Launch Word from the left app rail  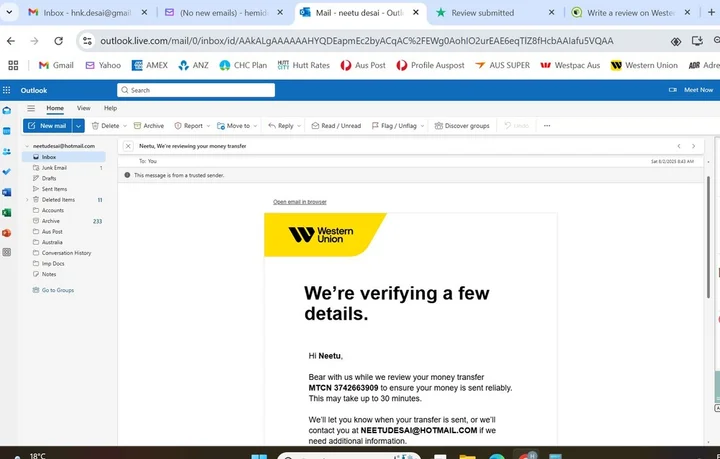coord(7,192)
